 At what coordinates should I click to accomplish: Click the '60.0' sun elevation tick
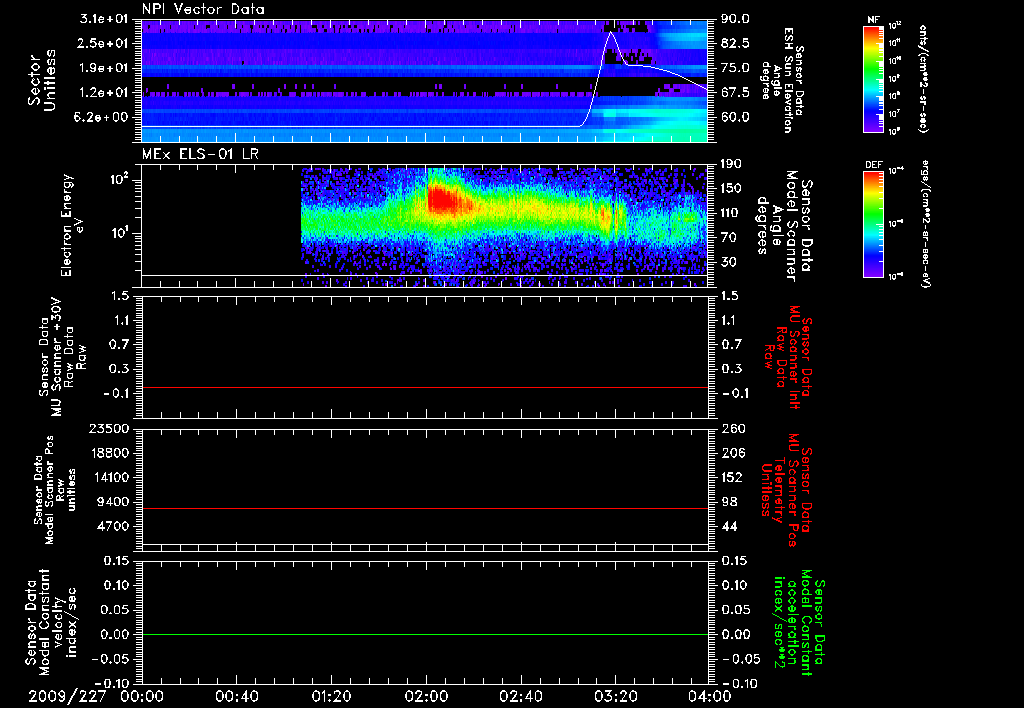point(735,118)
